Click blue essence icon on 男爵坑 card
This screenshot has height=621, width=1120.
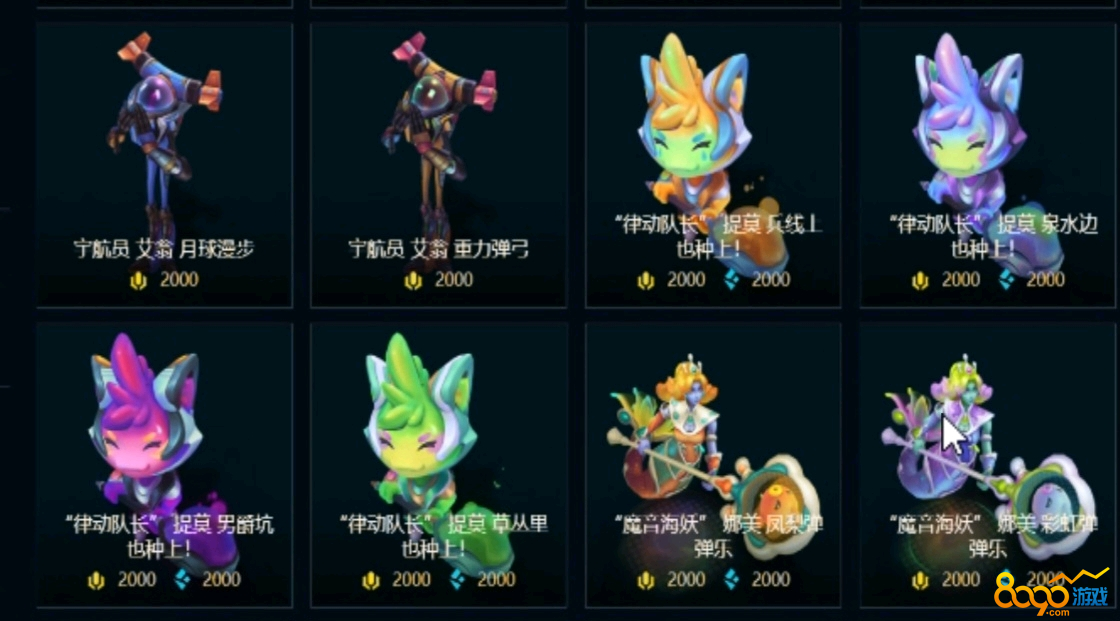(x=182, y=580)
